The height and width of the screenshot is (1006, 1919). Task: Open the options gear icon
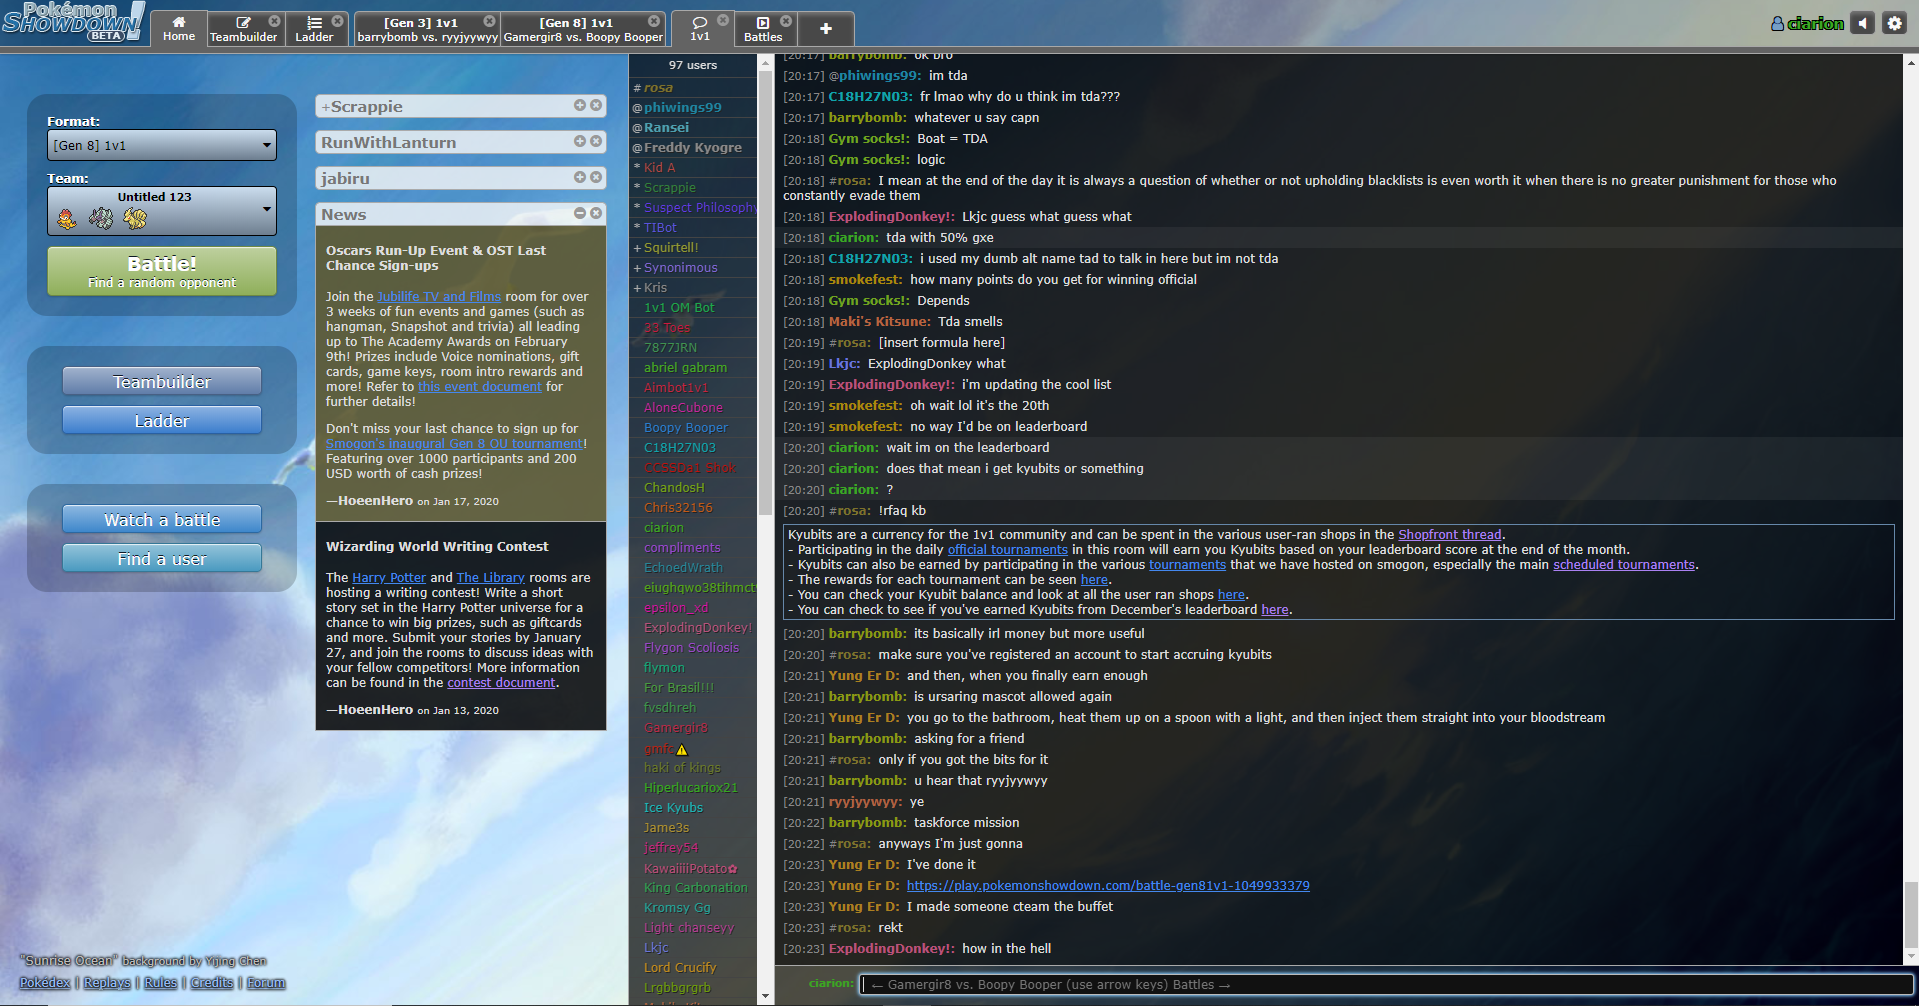pyautogui.click(x=1894, y=23)
